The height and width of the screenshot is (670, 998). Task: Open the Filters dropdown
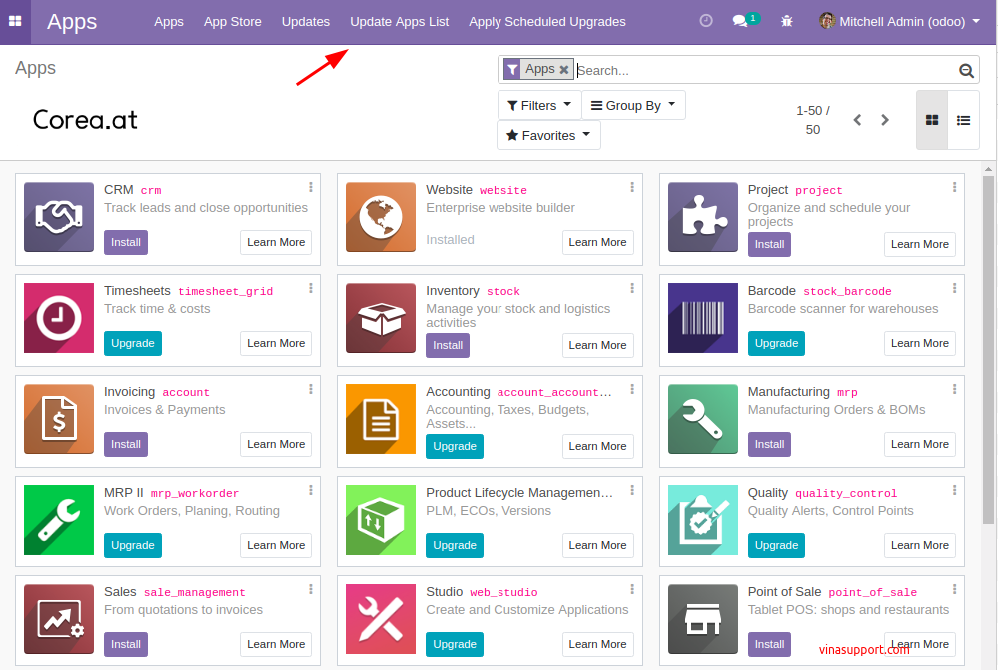click(539, 105)
